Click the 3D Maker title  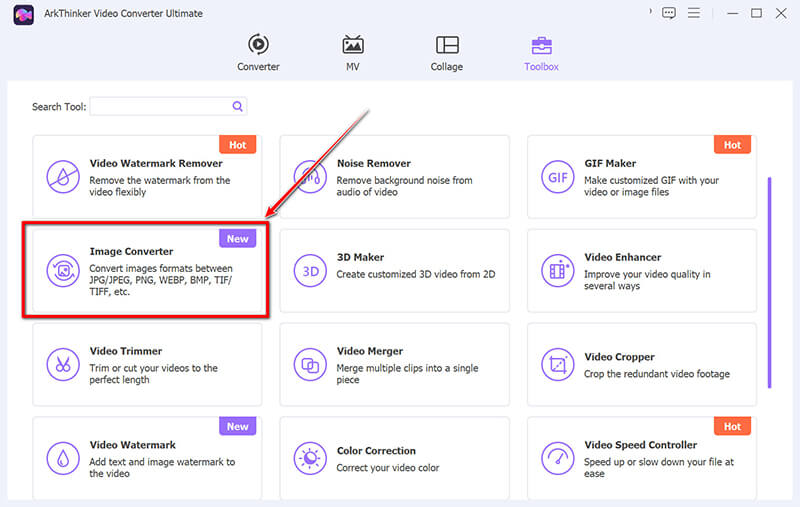pyautogui.click(x=360, y=258)
